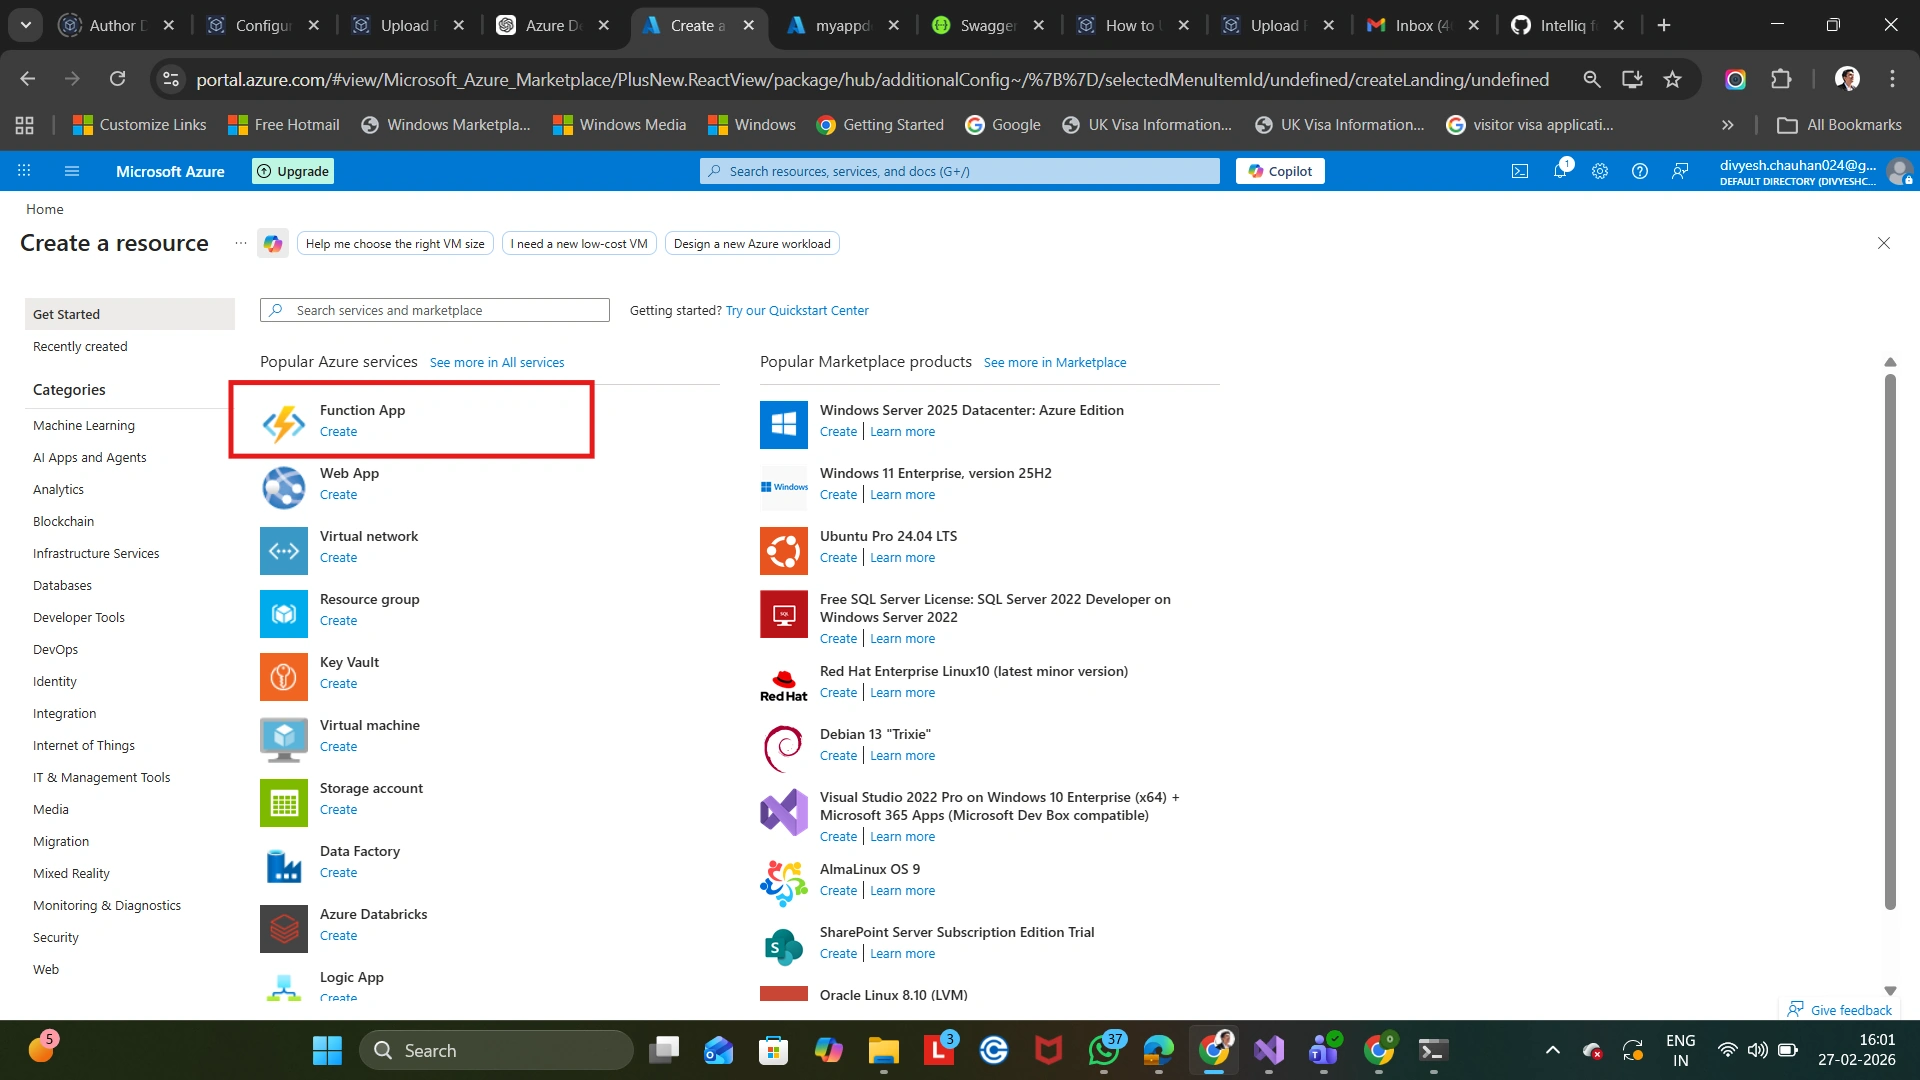Open the Key Vault icon
The height and width of the screenshot is (1080, 1920).
284,676
